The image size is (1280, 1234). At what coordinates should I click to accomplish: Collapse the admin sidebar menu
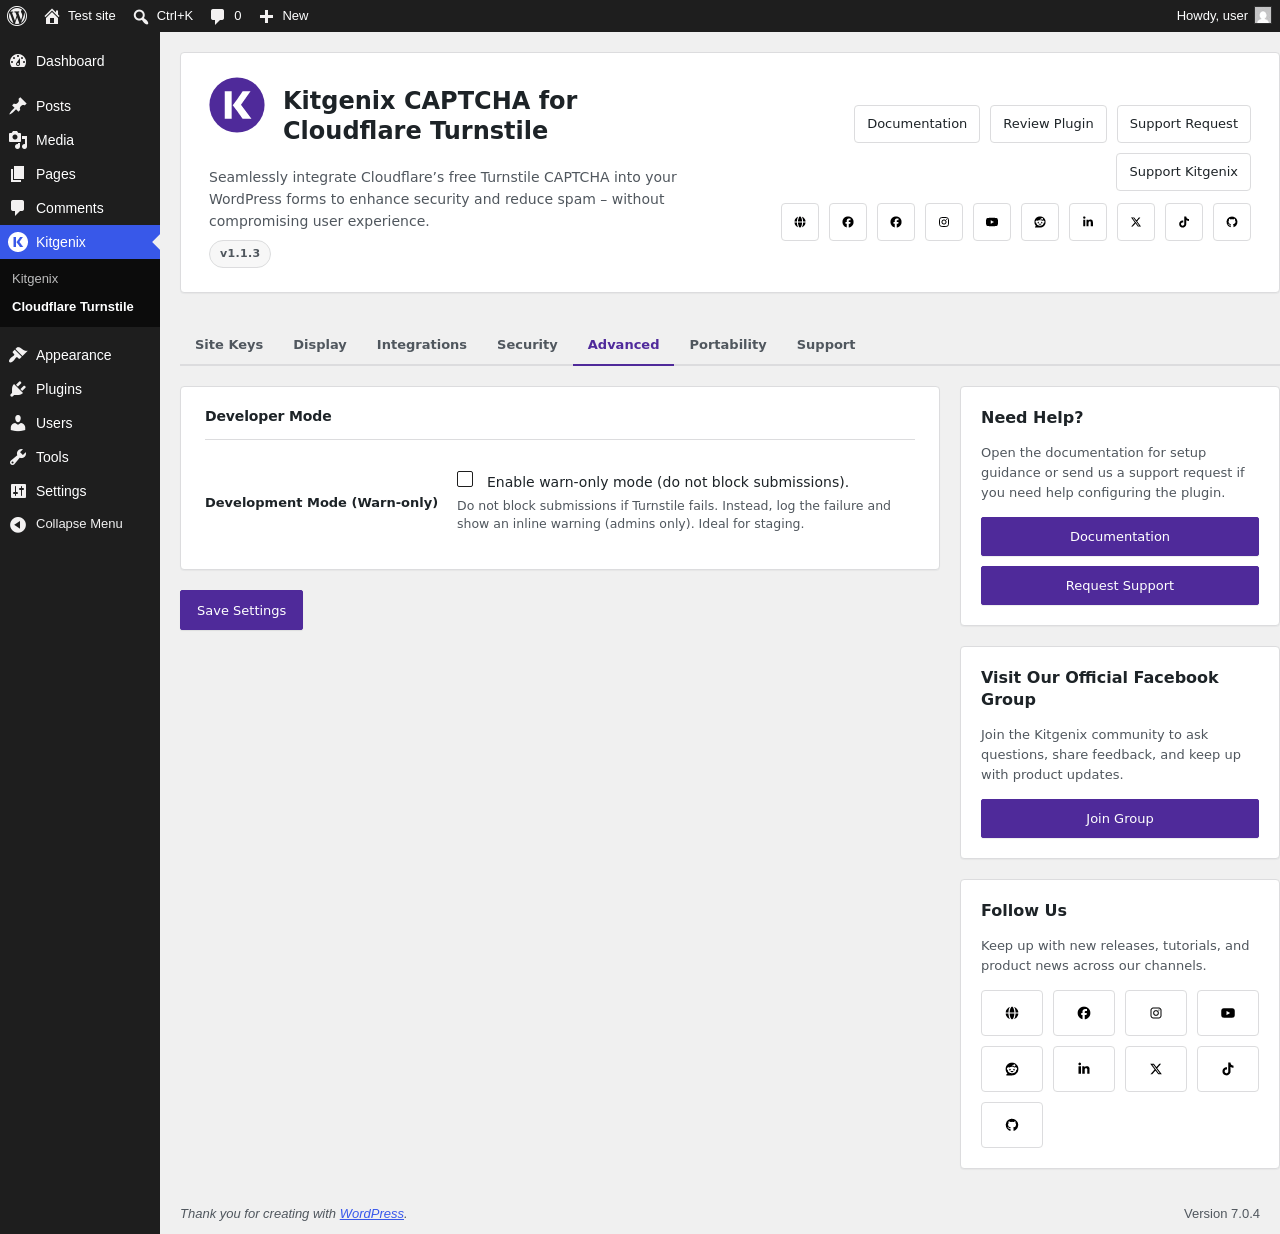(x=80, y=524)
